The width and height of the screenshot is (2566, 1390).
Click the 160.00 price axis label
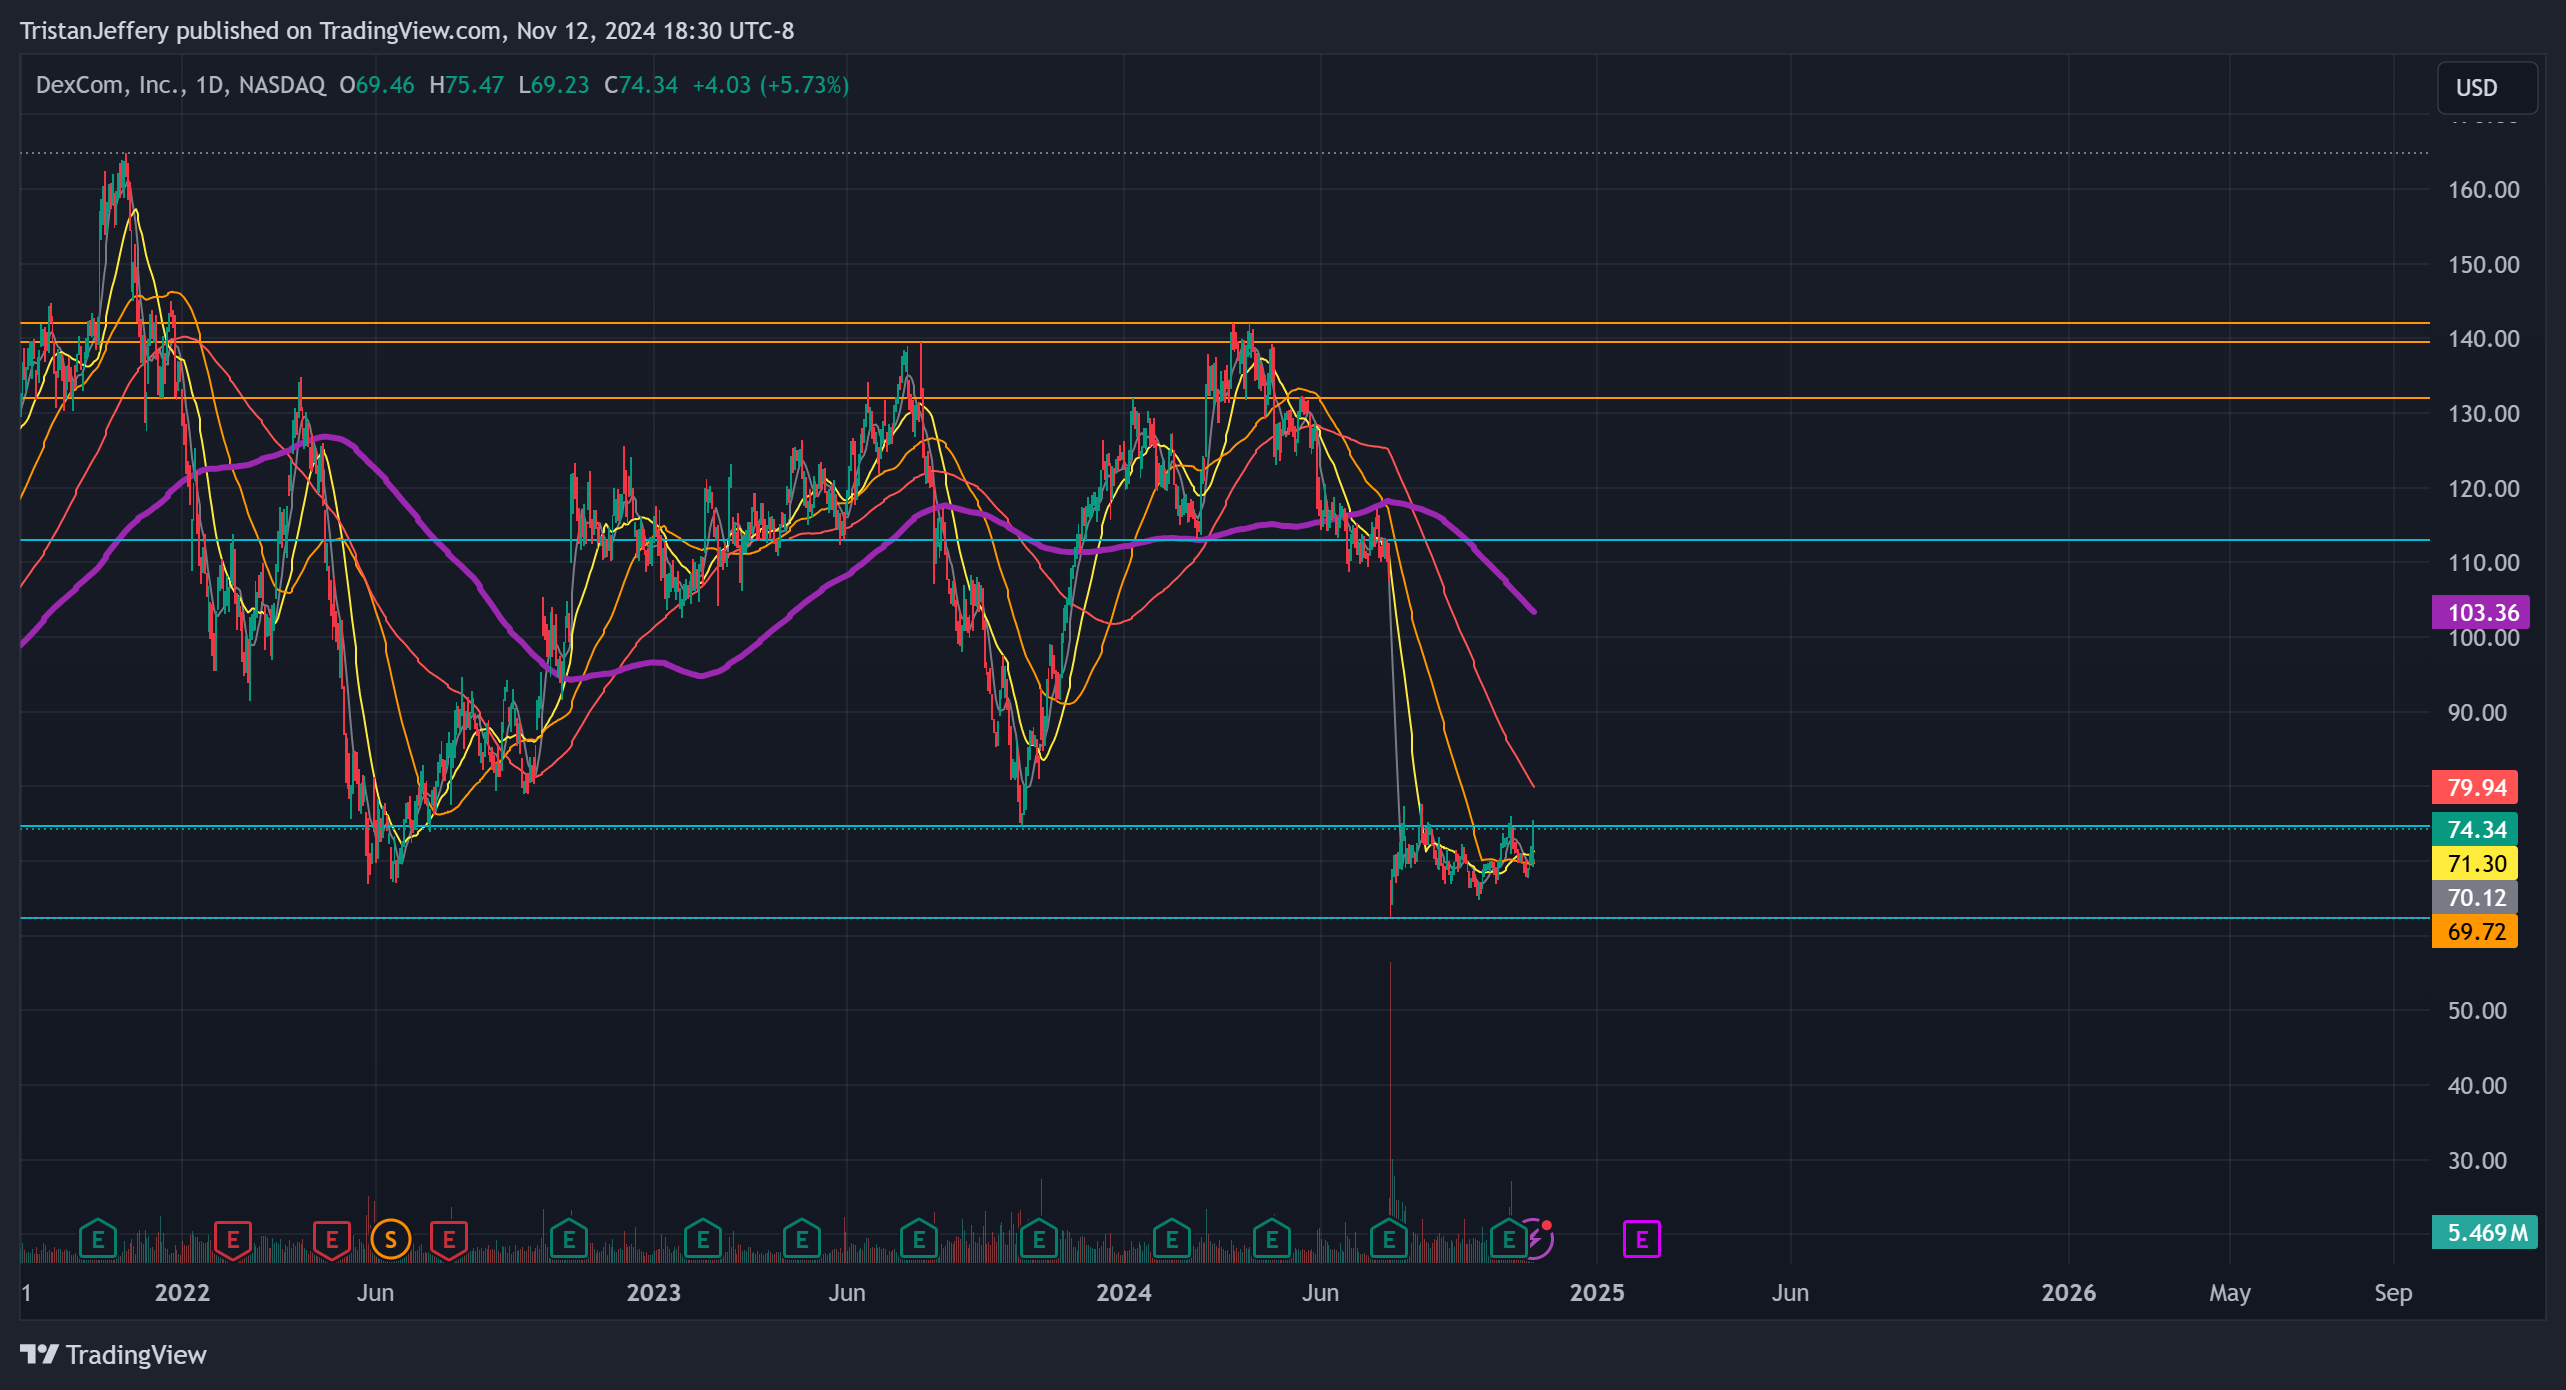click(2483, 189)
